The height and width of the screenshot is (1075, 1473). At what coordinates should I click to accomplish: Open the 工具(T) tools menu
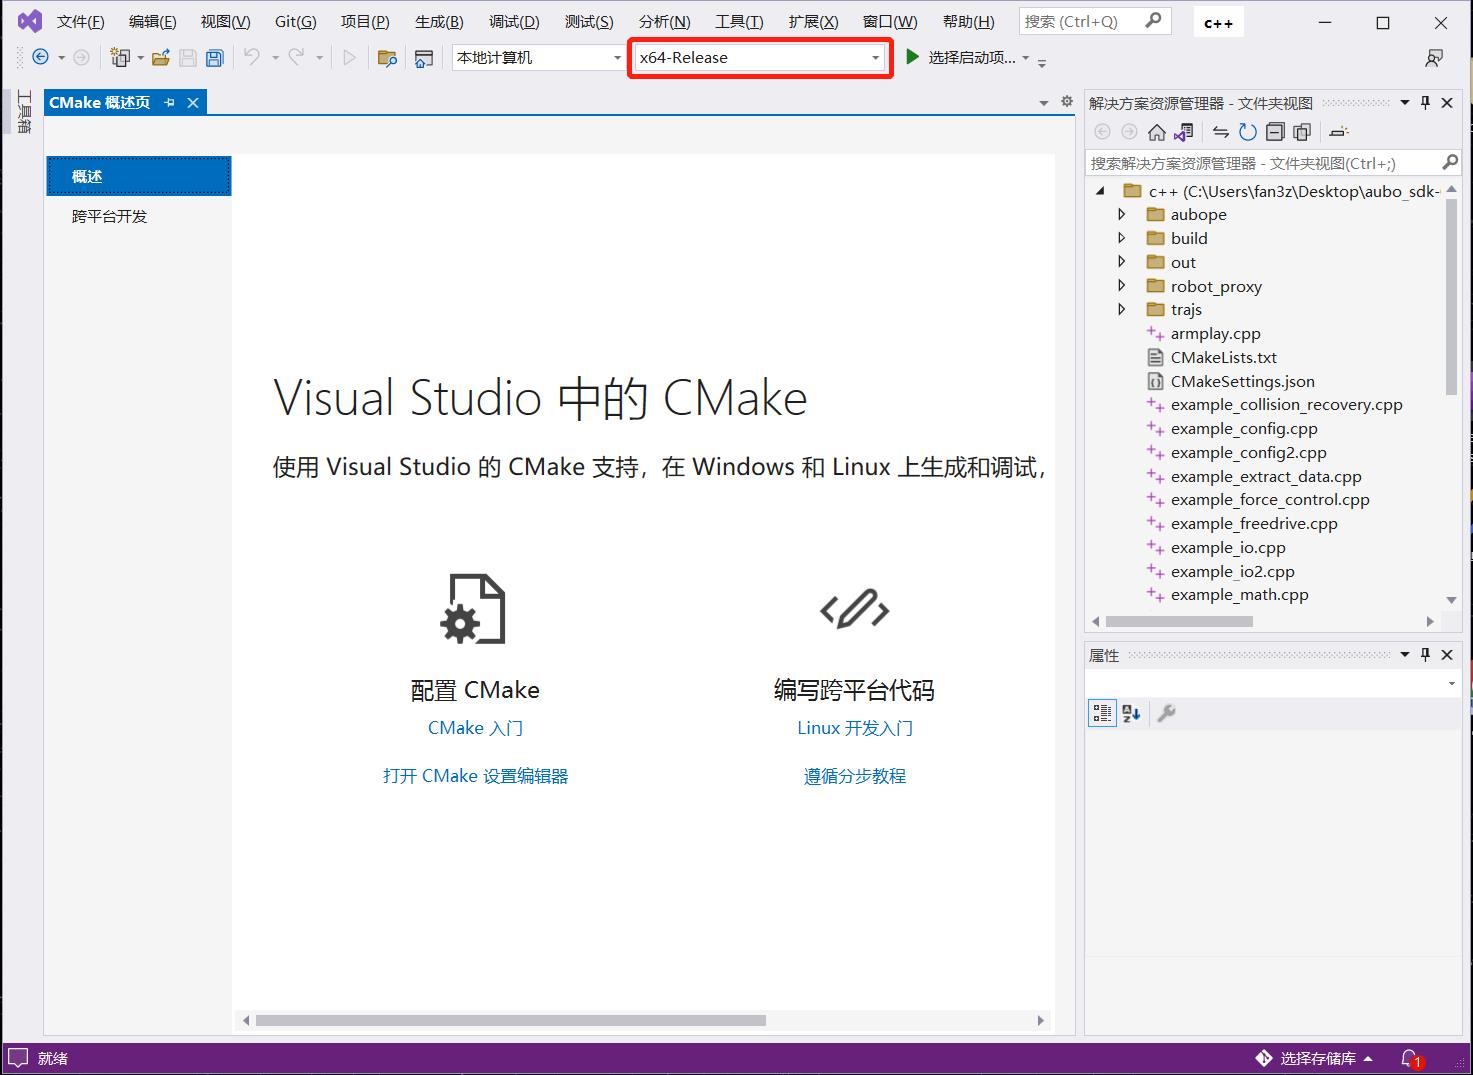coord(739,21)
